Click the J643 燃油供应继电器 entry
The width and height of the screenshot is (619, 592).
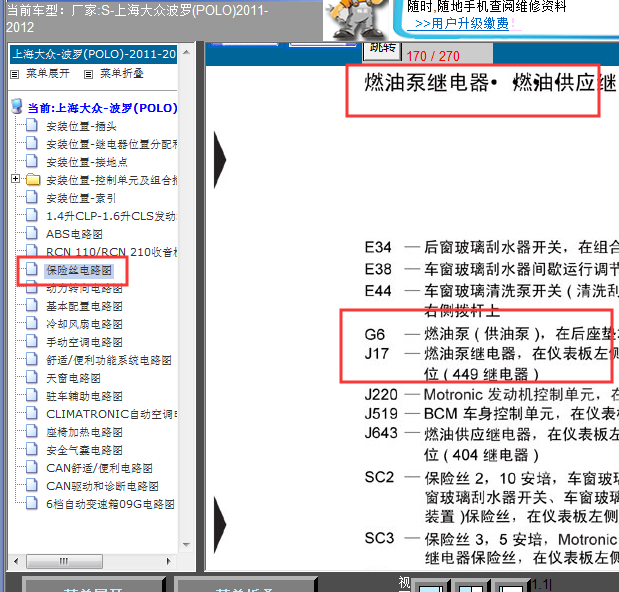pos(491,444)
